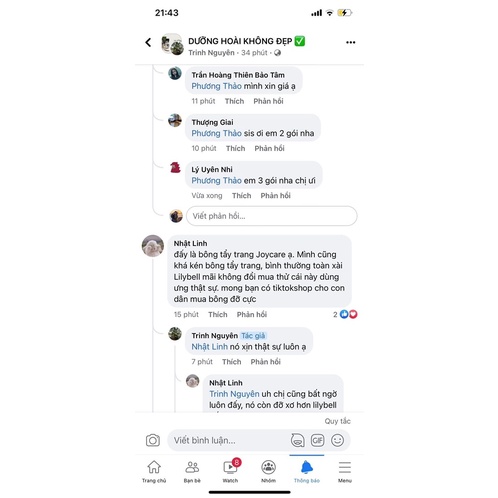Viewport: 498px width, 498px height.
Task: Open the Thông báo notifications bell
Action: point(307,471)
